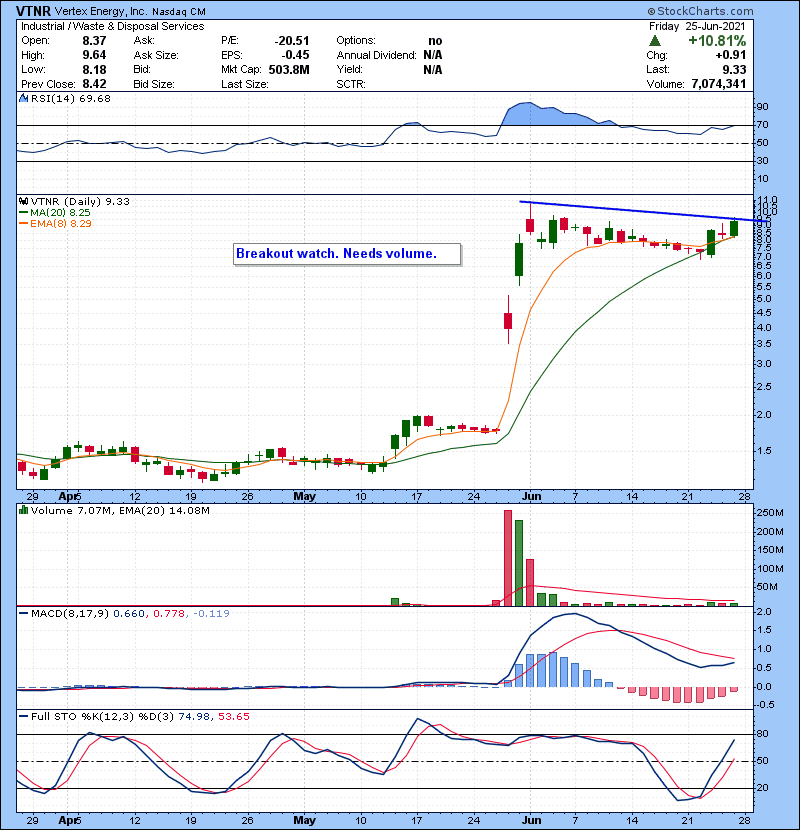The height and width of the screenshot is (830, 800).
Task: Click the Bid Size label
Action: 154,84
